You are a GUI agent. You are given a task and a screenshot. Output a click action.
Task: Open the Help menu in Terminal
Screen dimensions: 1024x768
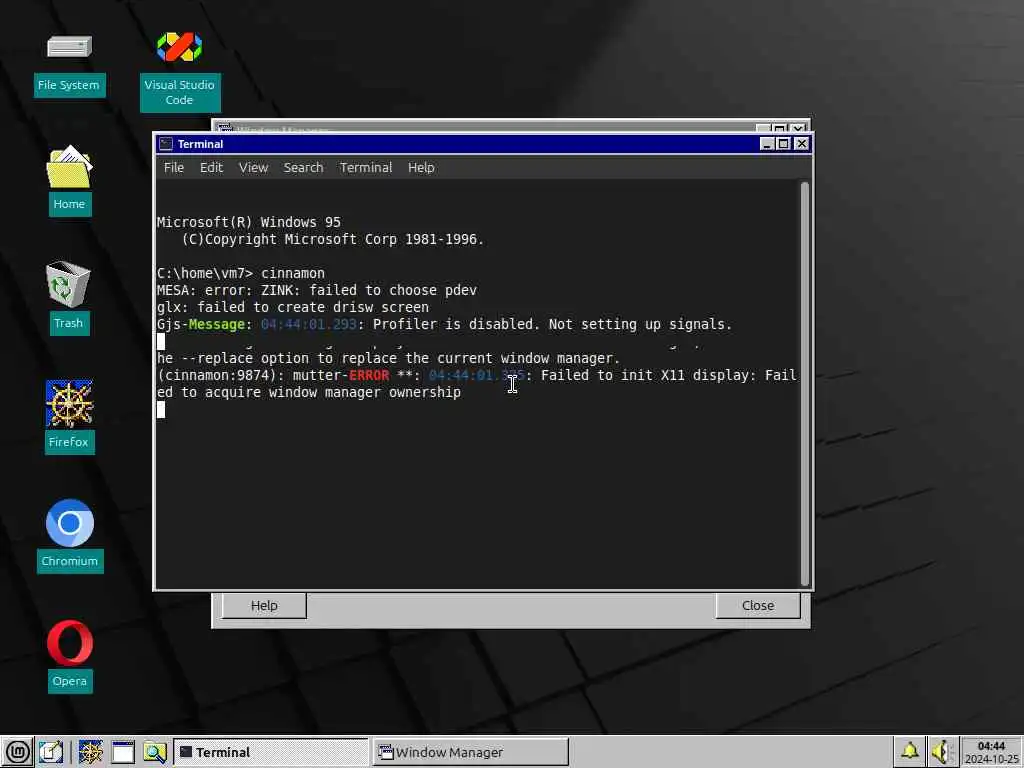[x=421, y=168]
